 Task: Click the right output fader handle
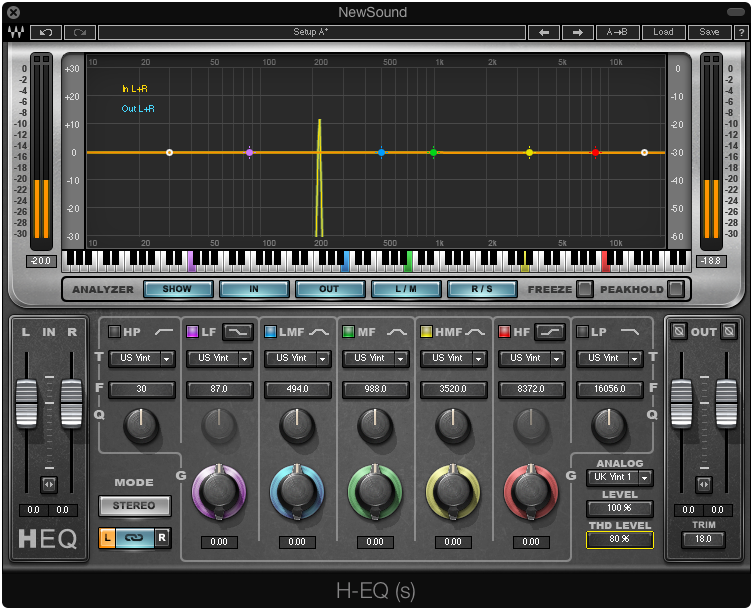[727, 403]
